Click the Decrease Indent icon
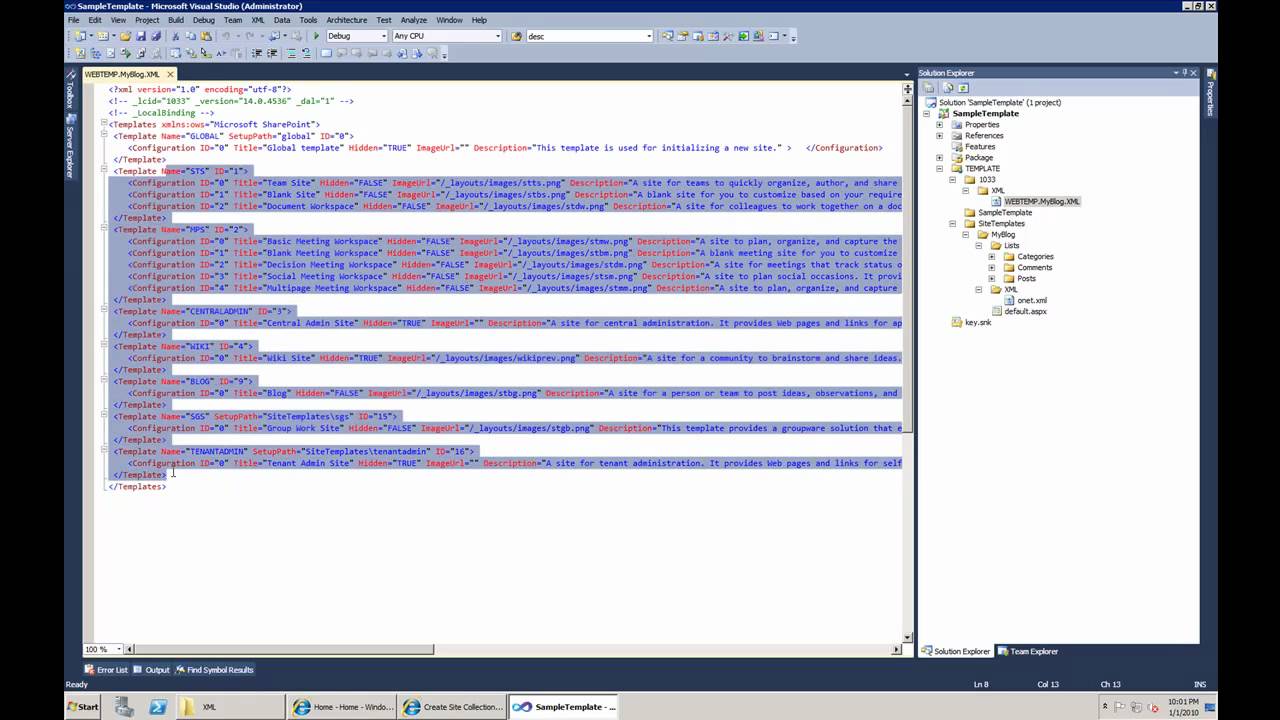This screenshot has width=1280, height=720. pos(256,53)
